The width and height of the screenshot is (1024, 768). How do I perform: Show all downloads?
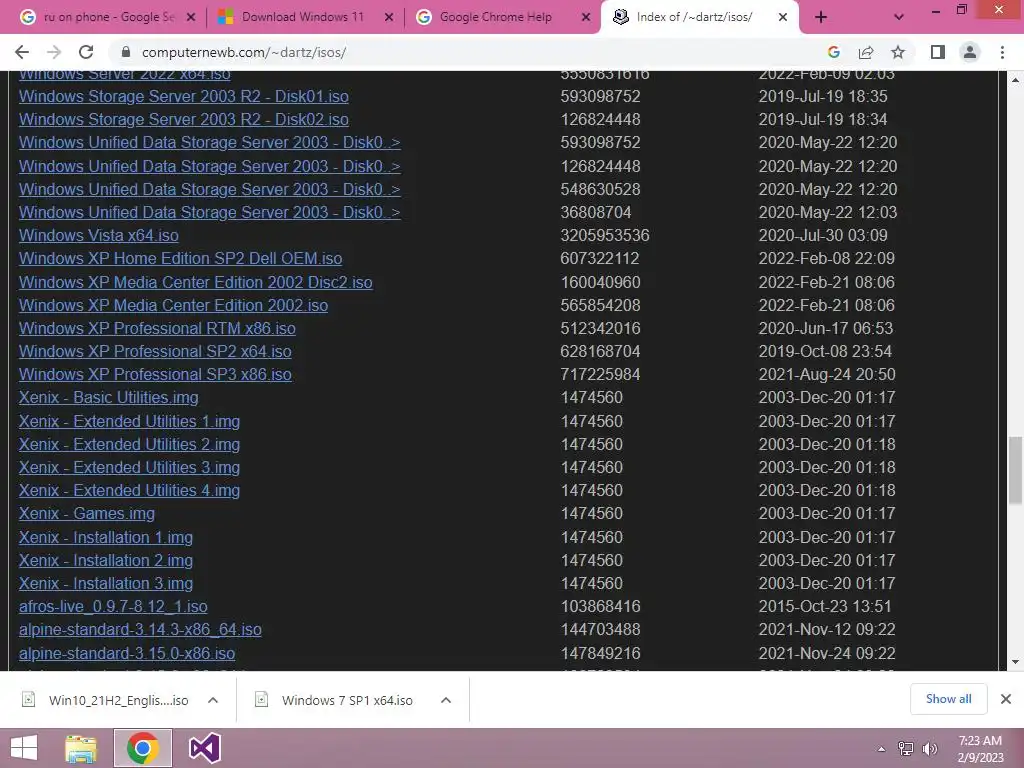pyautogui.click(x=948, y=699)
